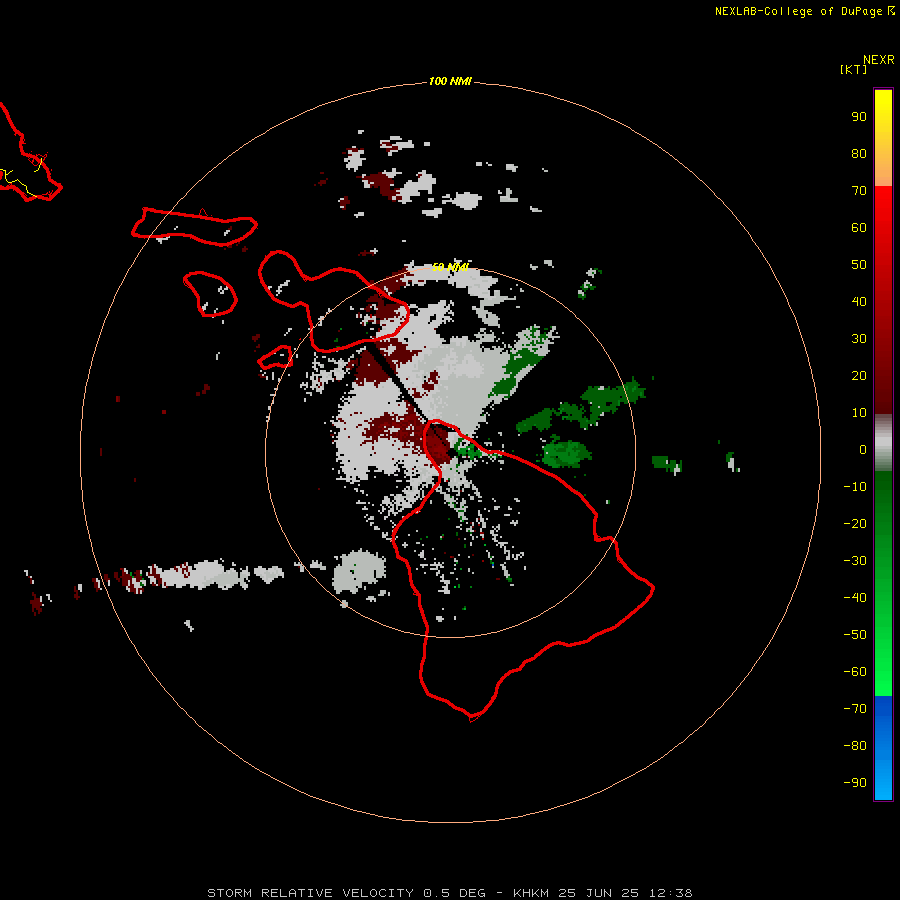The image size is (900, 900).
Task: Click the -20 label on the velocity scale
Action: pos(855,523)
